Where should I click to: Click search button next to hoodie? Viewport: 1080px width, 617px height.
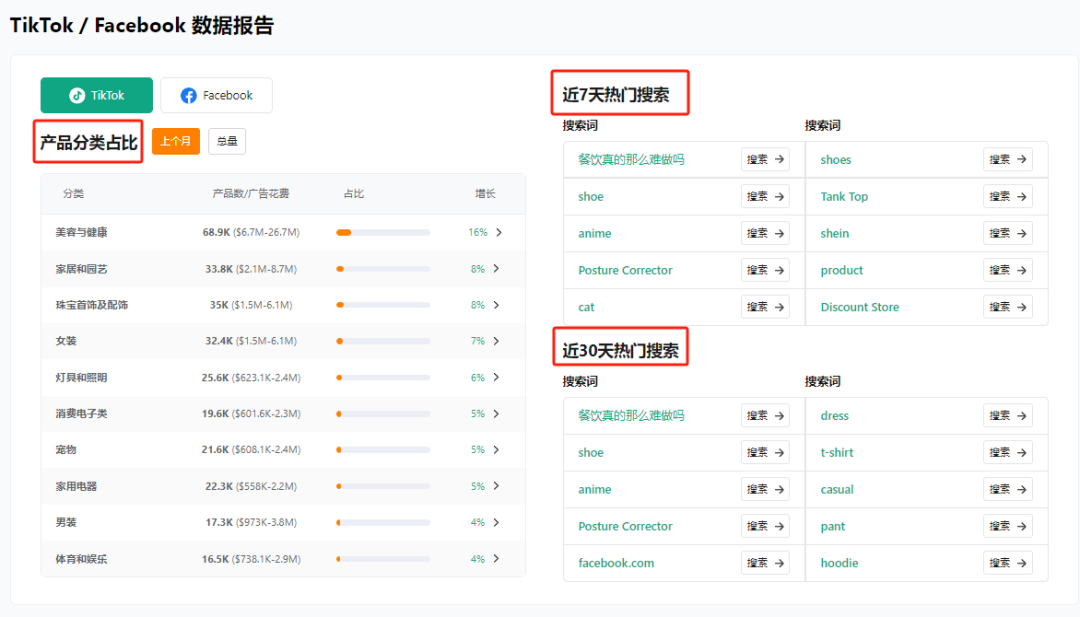(x=1007, y=563)
